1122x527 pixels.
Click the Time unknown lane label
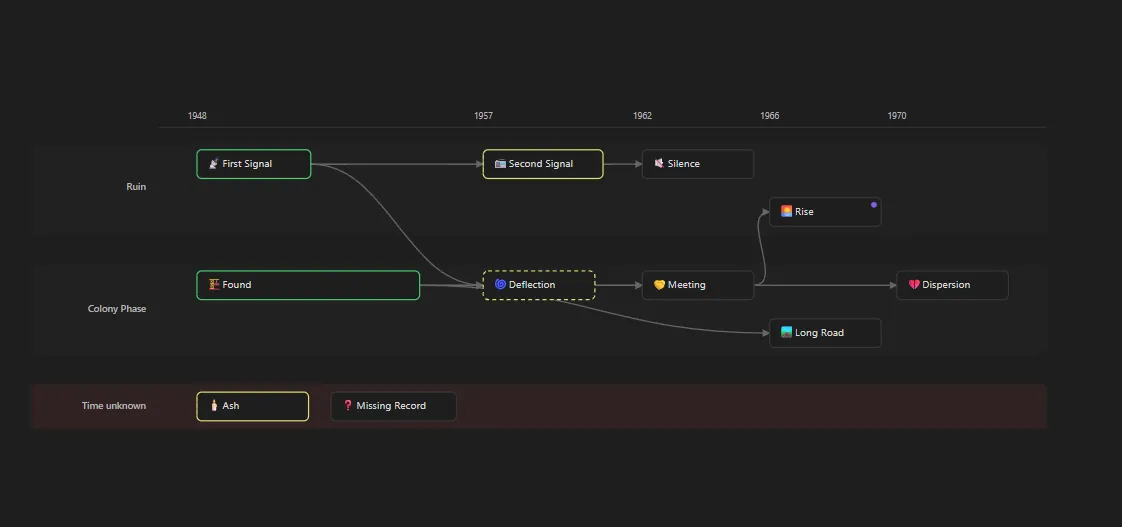pos(114,406)
